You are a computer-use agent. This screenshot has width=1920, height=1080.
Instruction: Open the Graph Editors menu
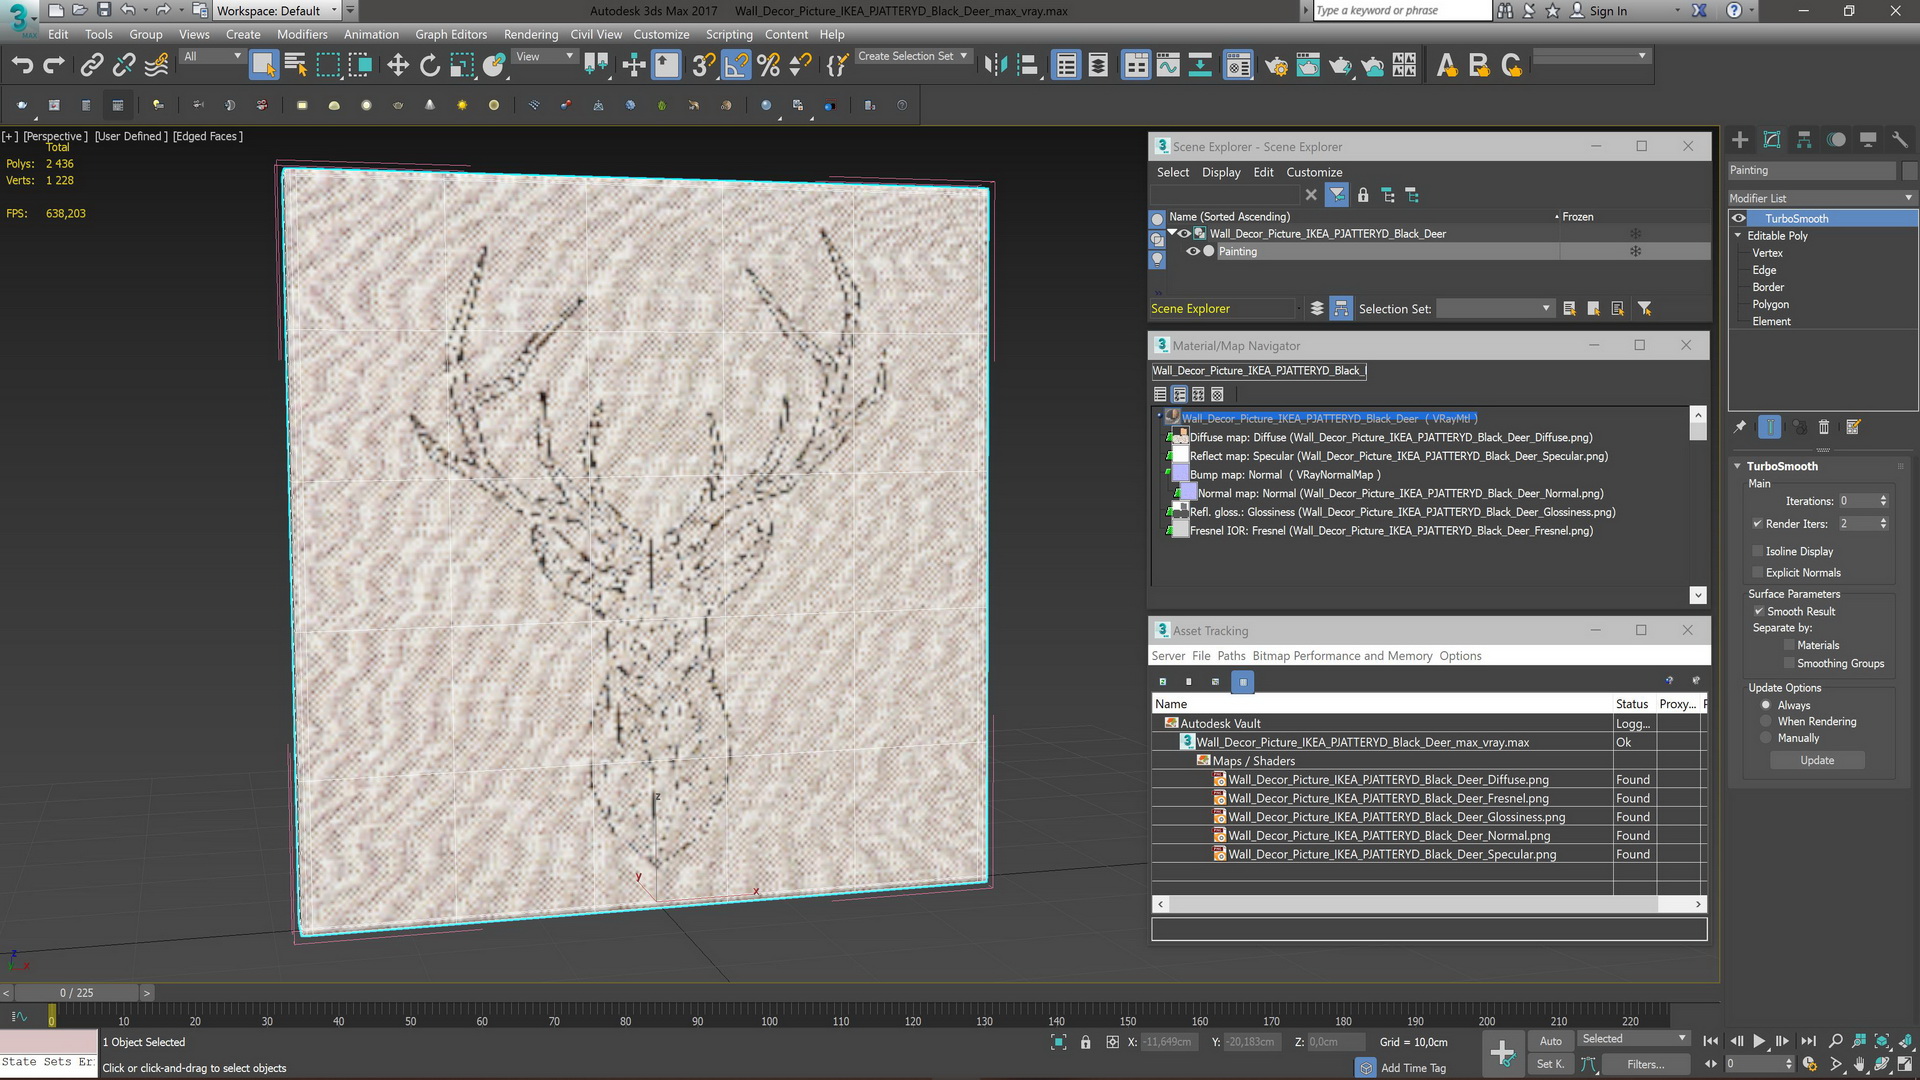pyautogui.click(x=451, y=34)
